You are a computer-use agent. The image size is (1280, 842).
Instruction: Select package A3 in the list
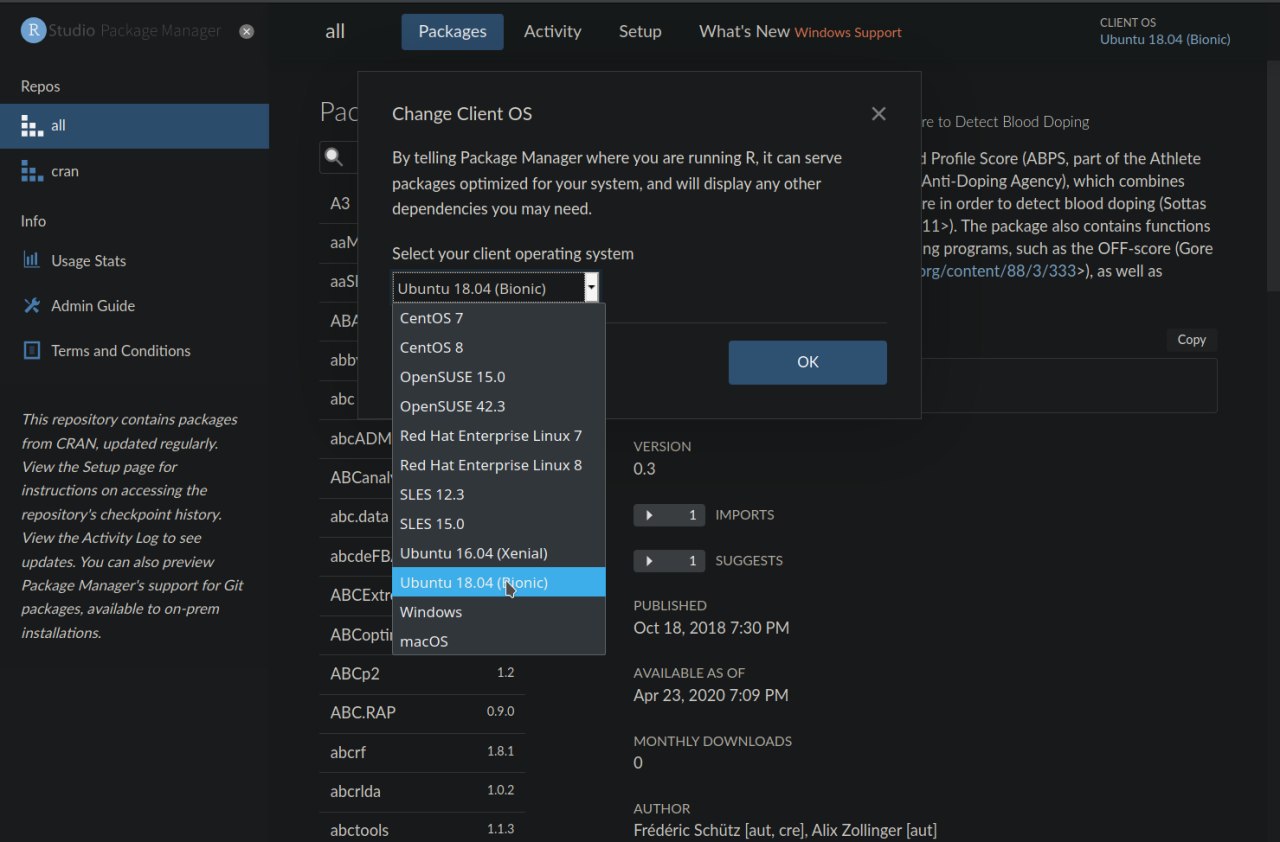coord(340,203)
